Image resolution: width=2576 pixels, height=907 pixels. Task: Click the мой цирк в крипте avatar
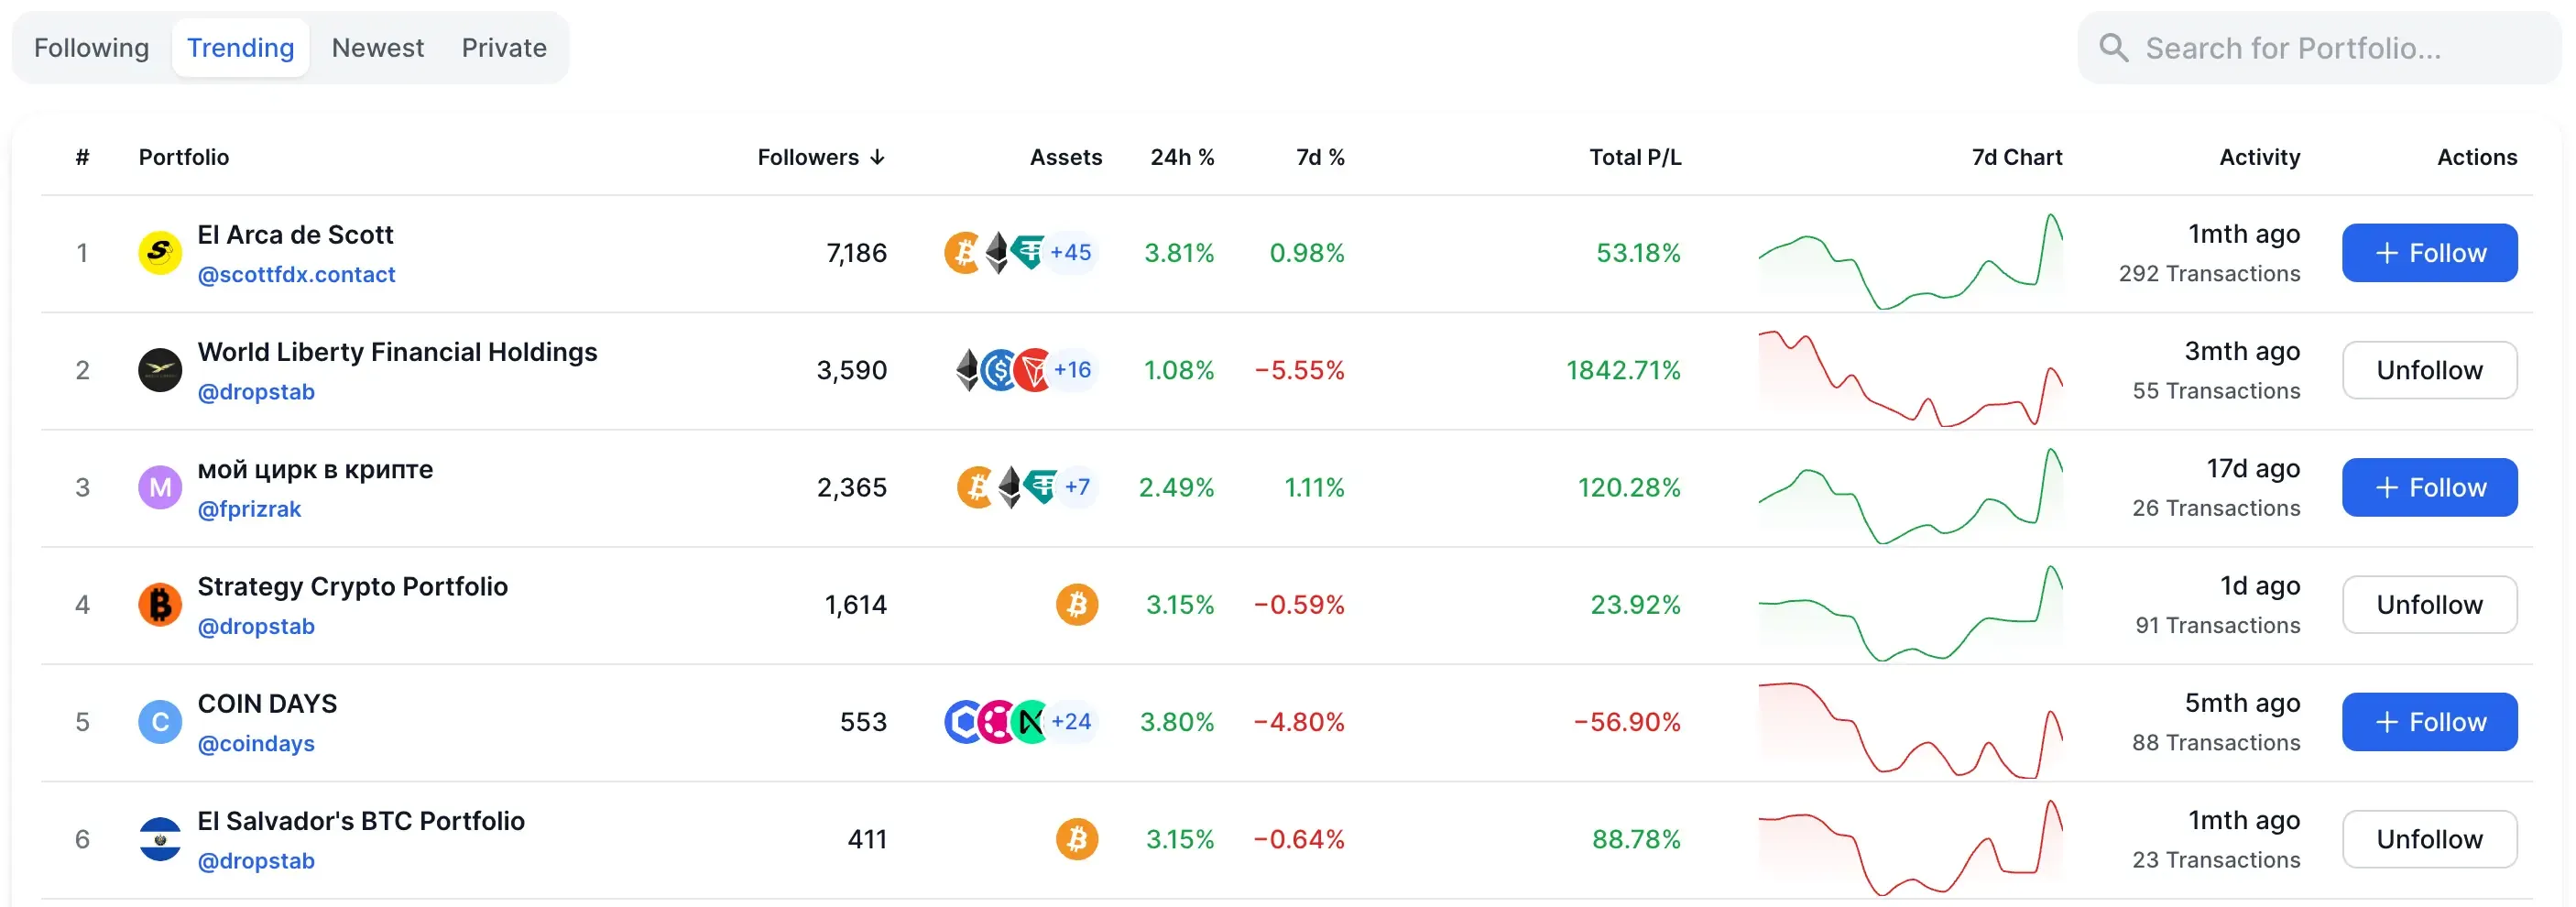point(160,487)
